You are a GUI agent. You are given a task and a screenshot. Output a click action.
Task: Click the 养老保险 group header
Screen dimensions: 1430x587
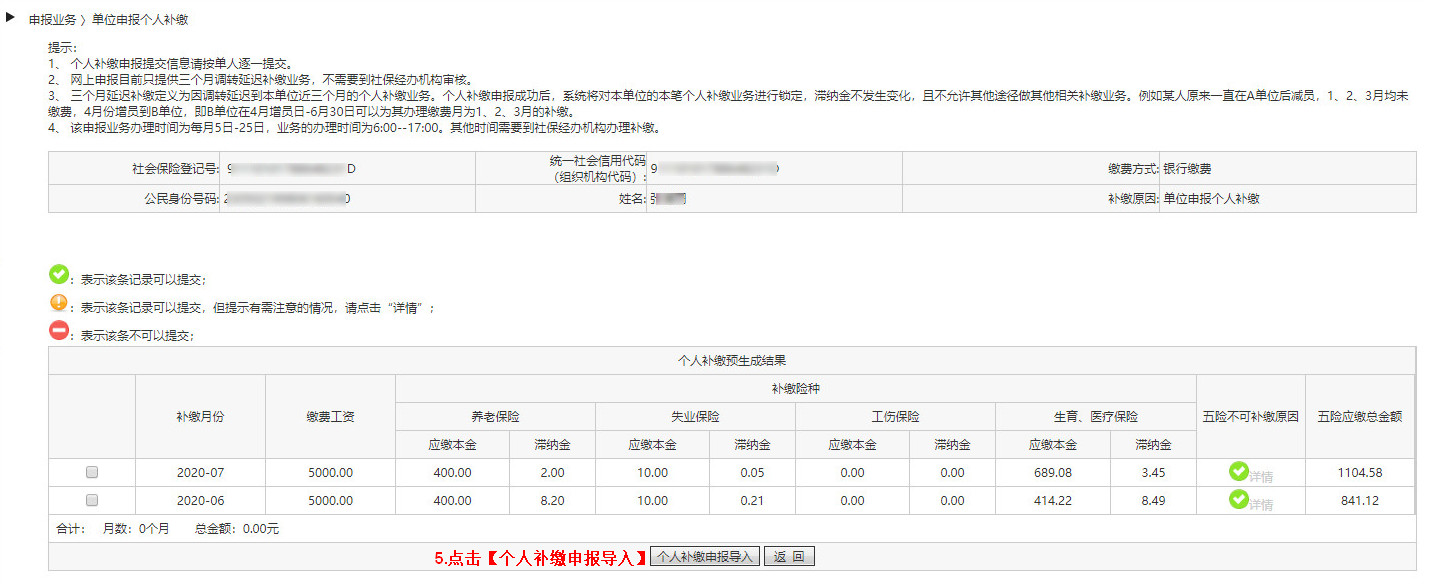tap(495, 417)
